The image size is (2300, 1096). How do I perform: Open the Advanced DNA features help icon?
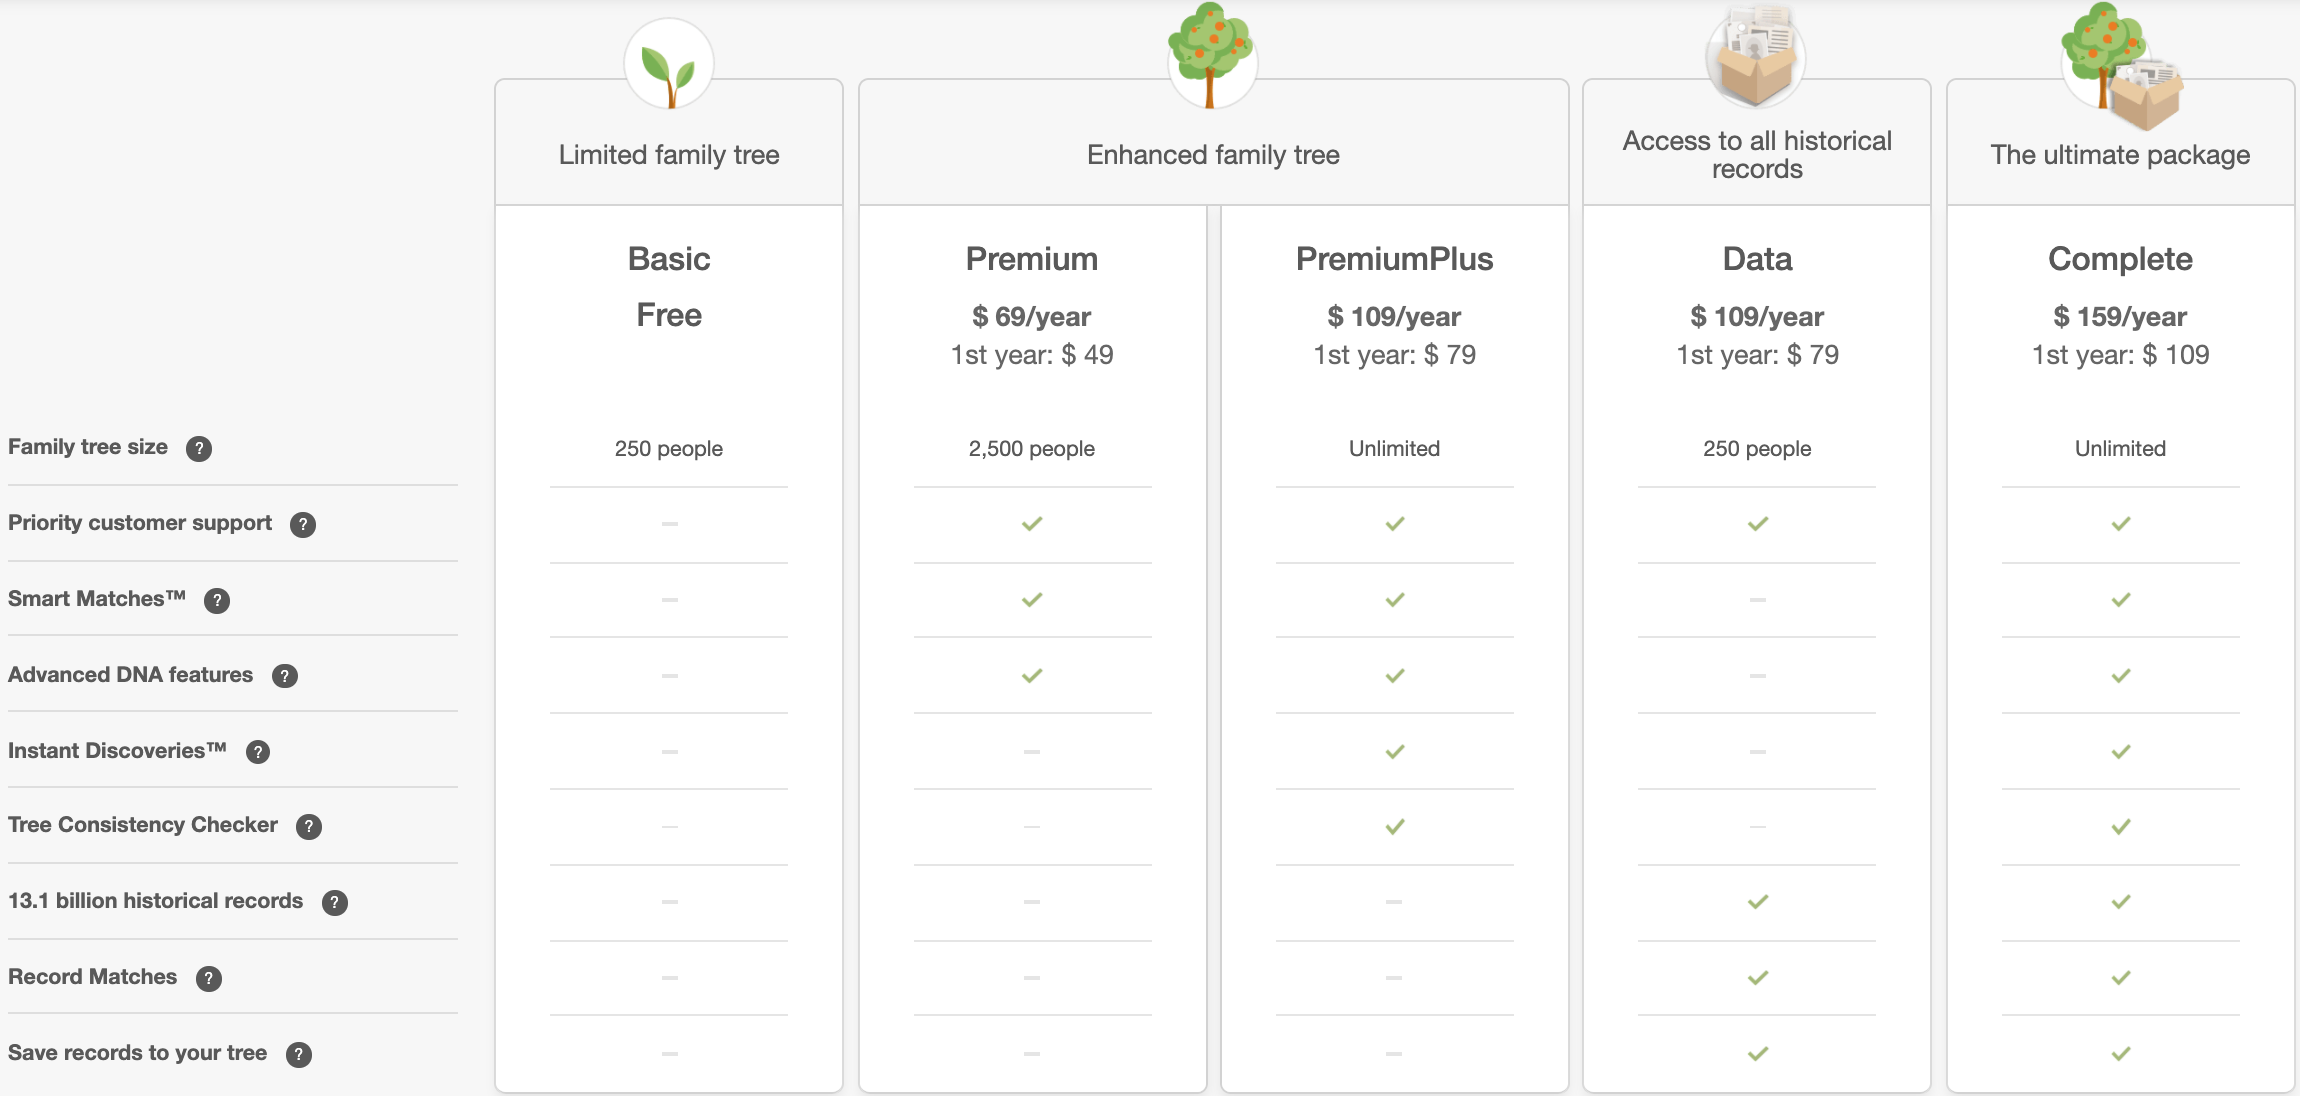pyautogui.click(x=284, y=676)
